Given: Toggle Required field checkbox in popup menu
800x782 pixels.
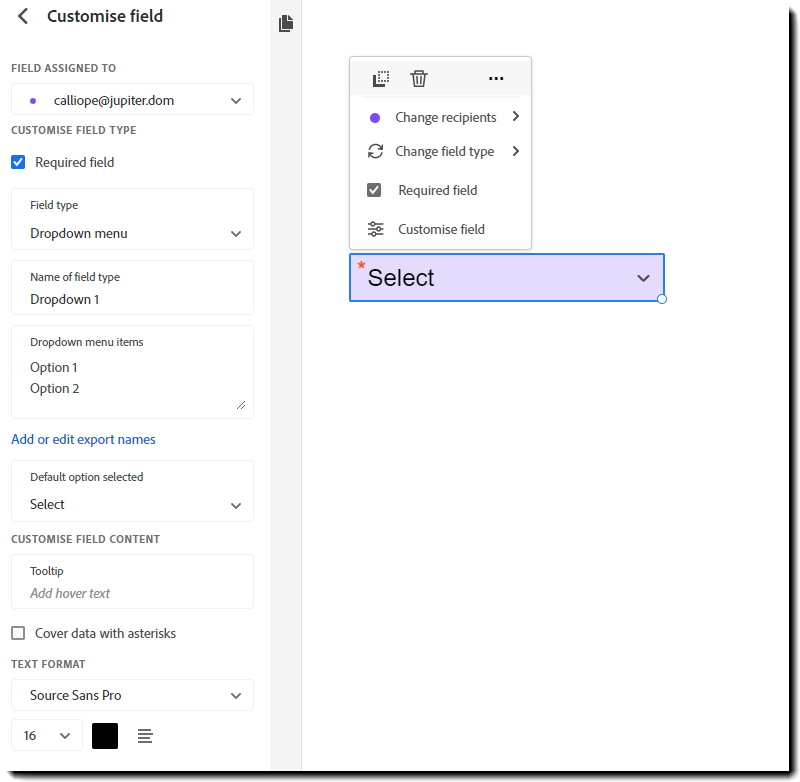Looking at the screenshot, I should coord(375,190).
